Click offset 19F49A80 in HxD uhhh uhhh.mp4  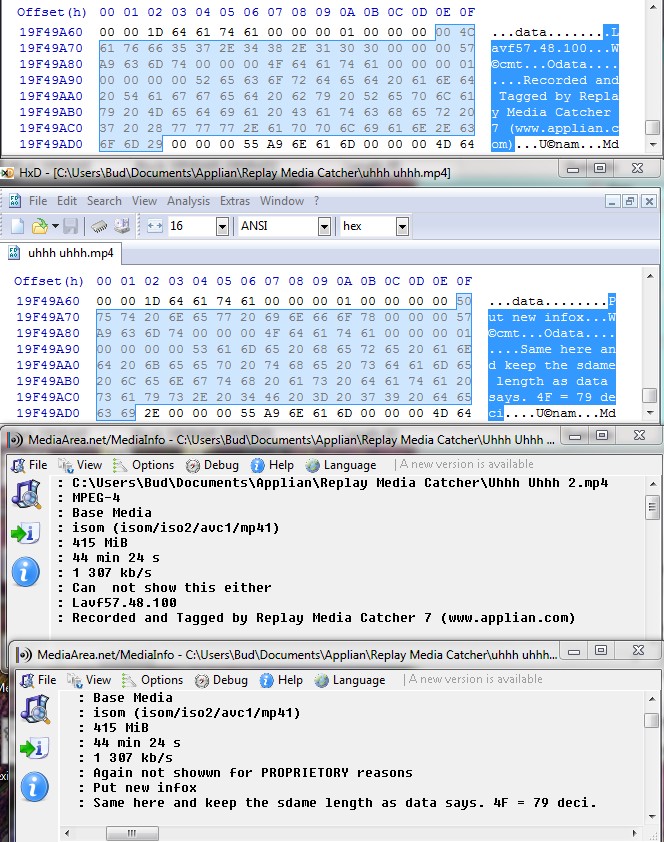pyautogui.click(x=48, y=333)
